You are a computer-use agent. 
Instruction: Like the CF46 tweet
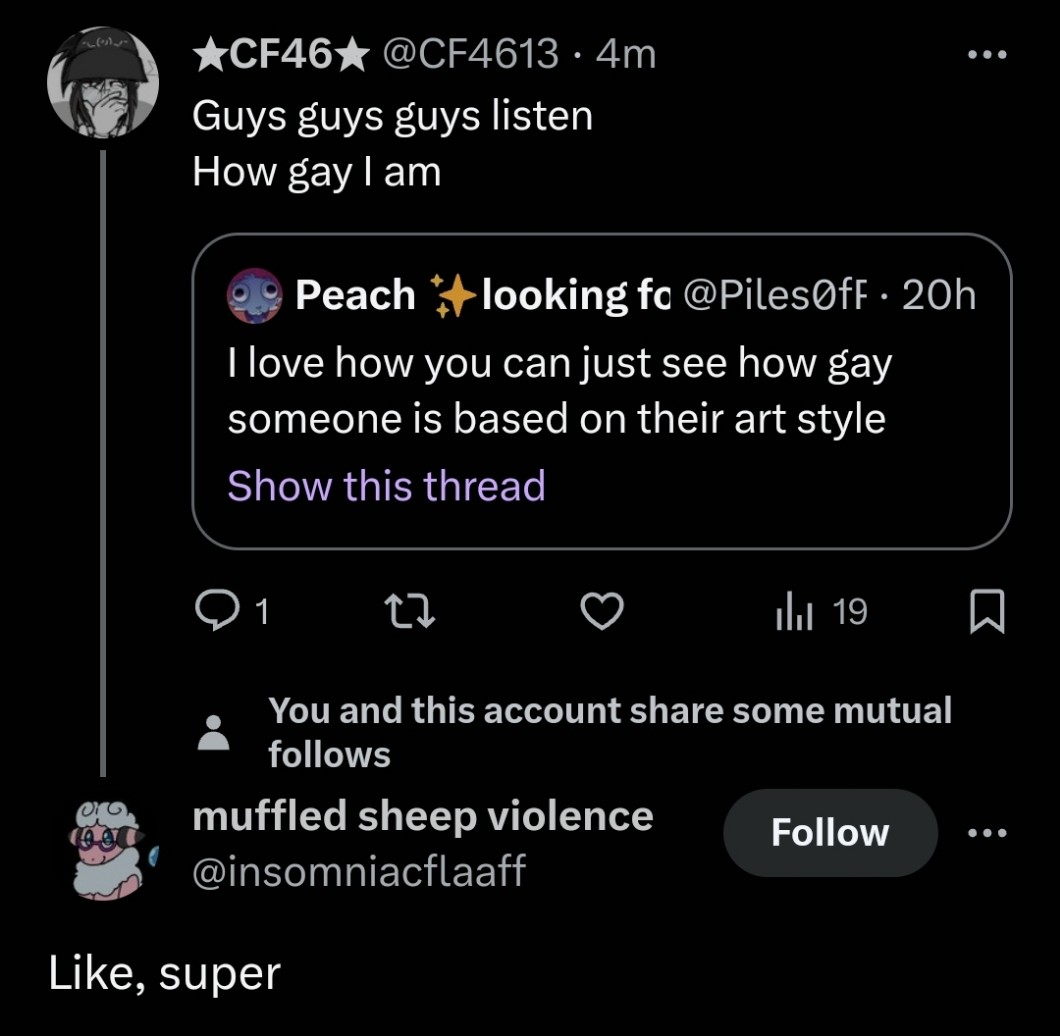[x=602, y=612]
